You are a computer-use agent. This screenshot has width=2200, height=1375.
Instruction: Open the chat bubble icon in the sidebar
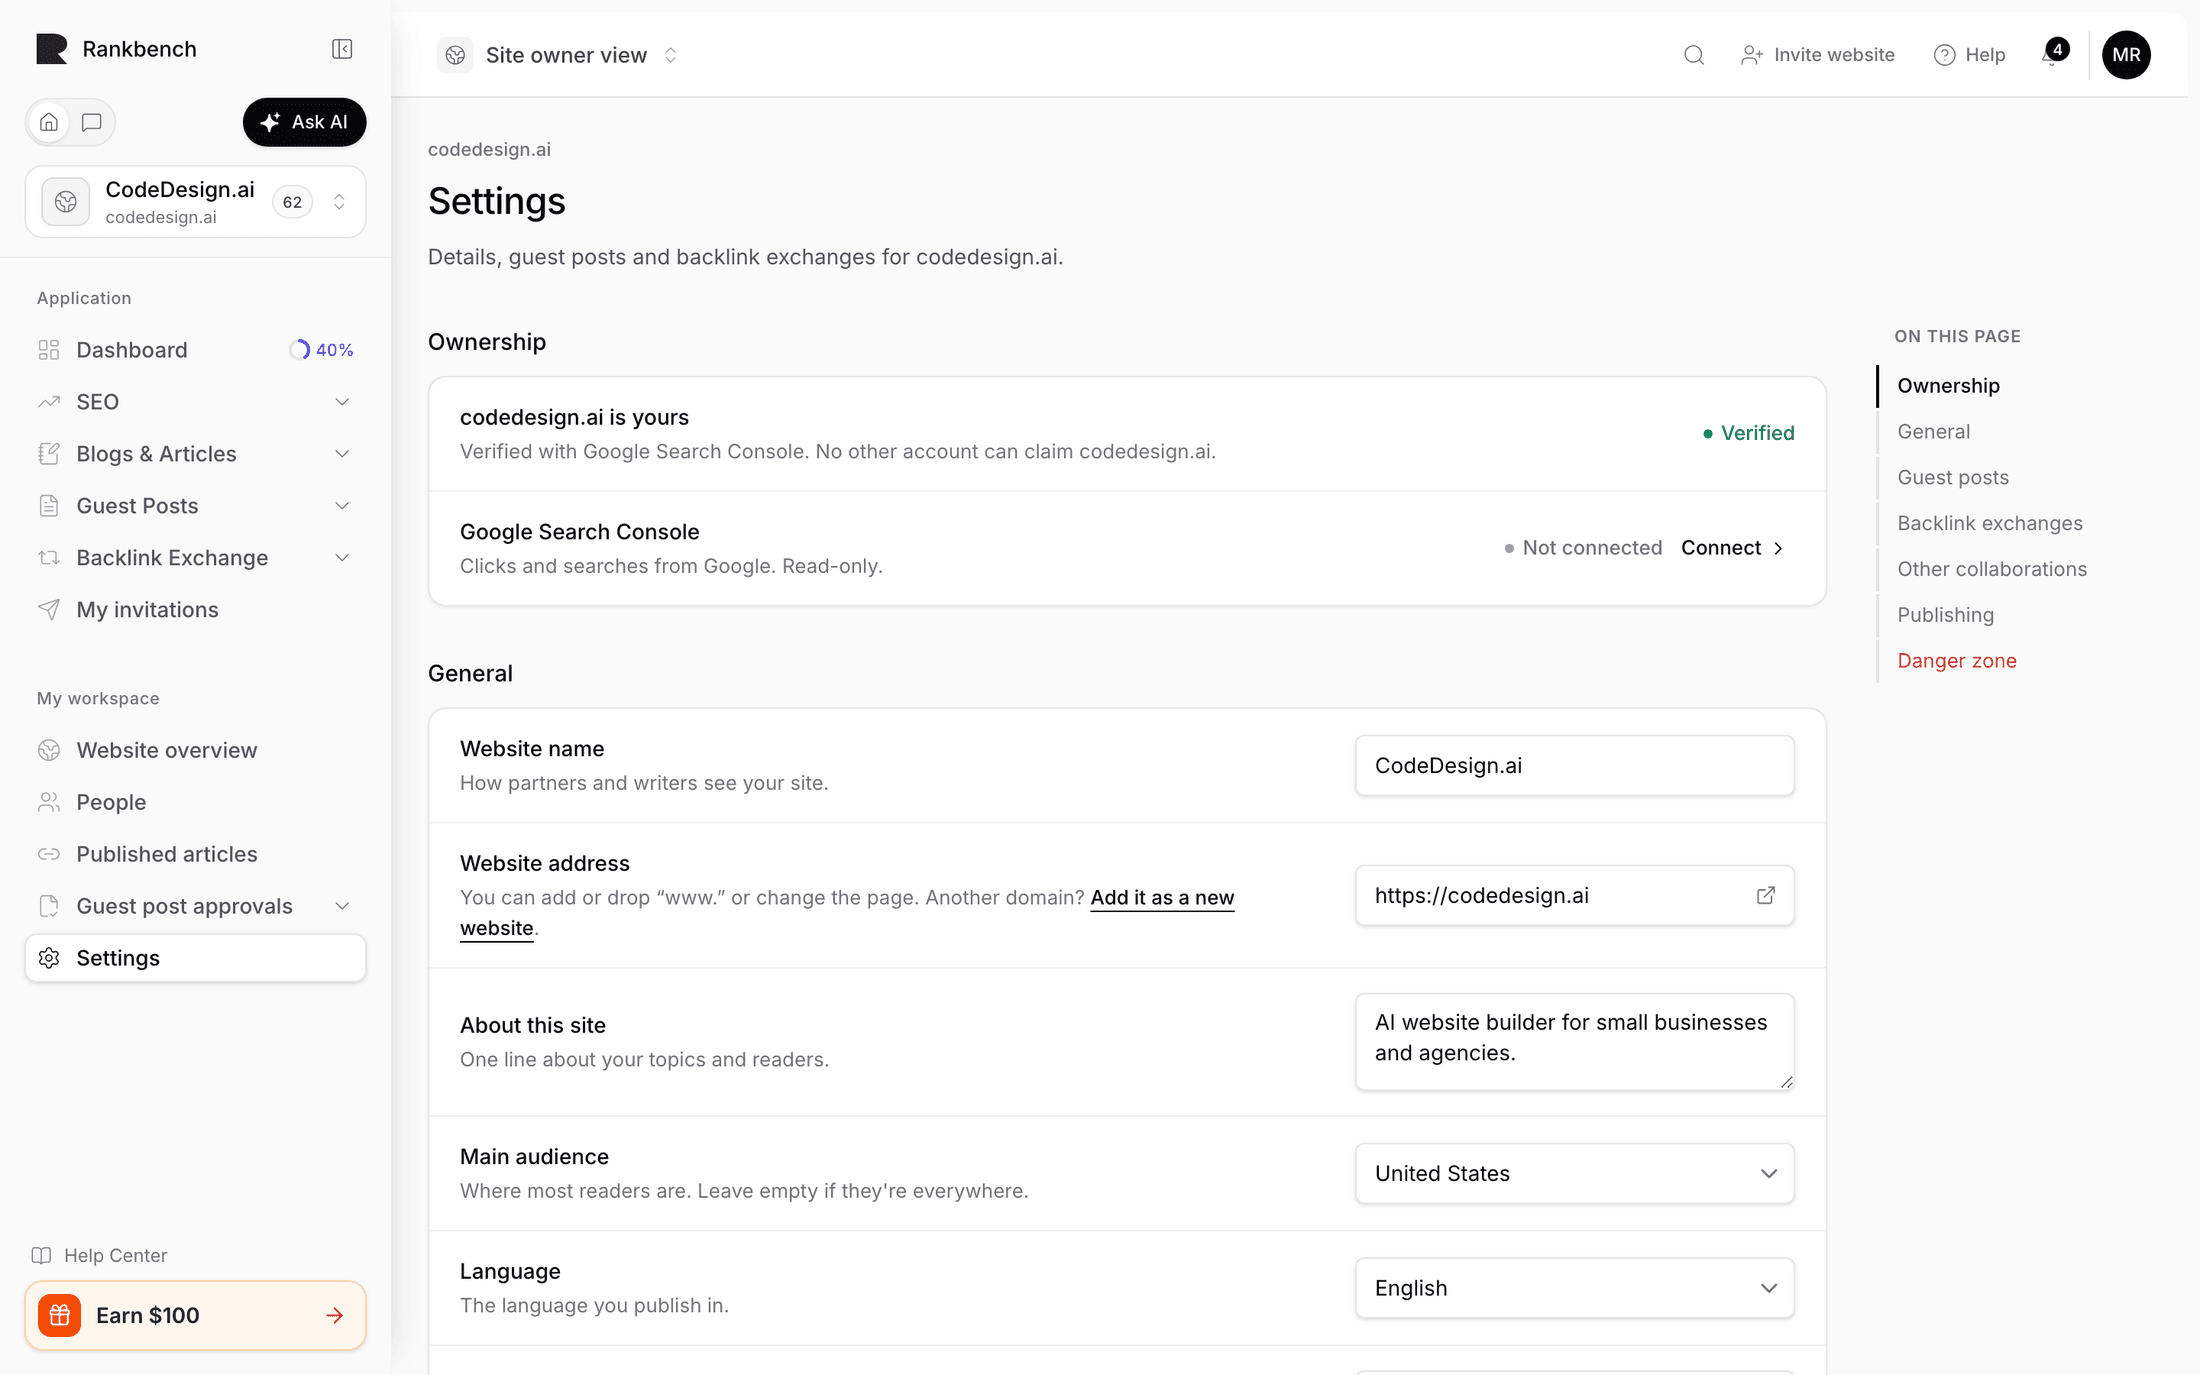tap(92, 122)
